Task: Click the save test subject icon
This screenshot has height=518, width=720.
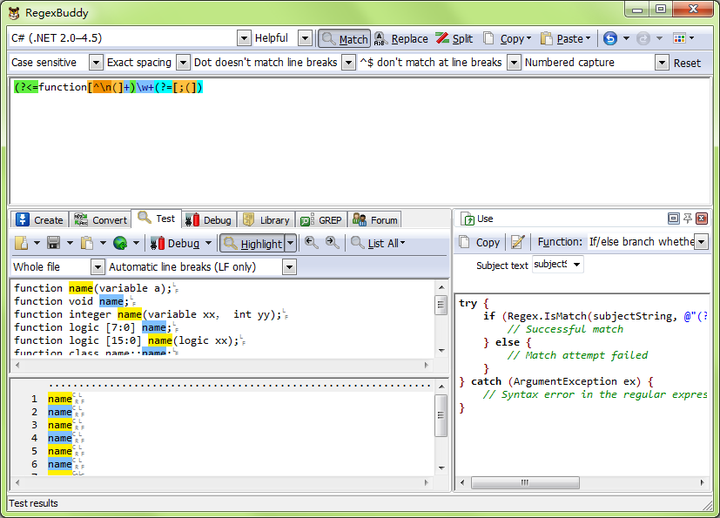Action: [54, 243]
